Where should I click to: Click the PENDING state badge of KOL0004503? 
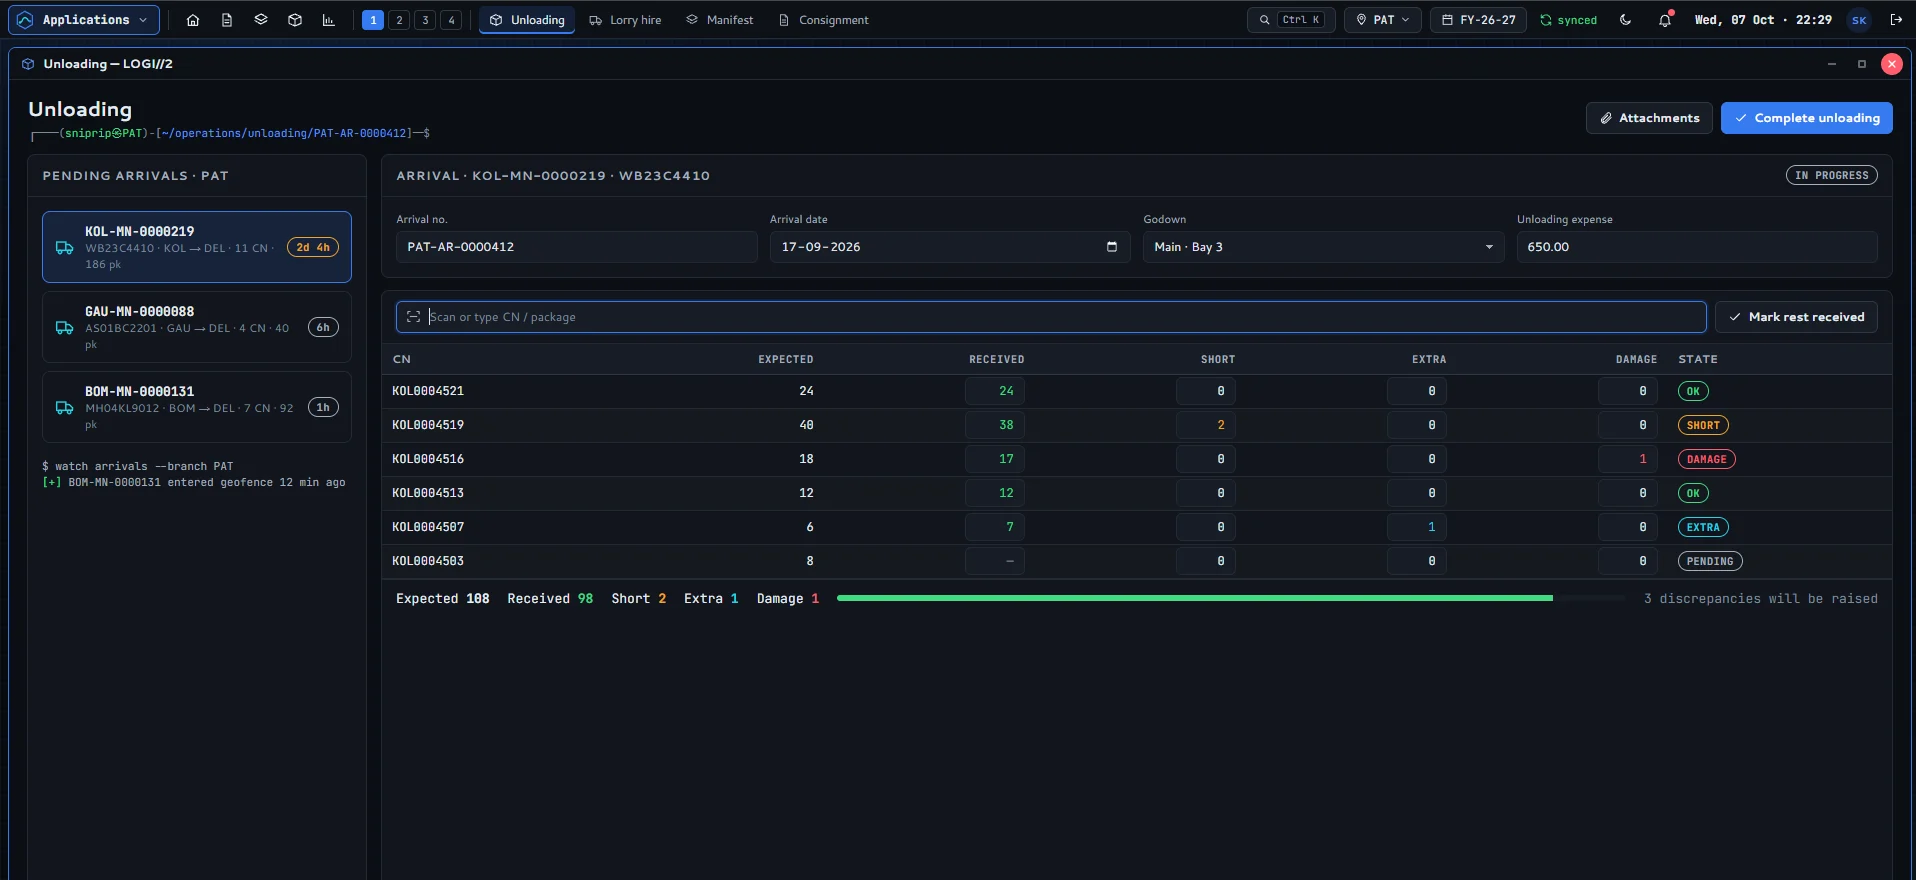click(x=1710, y=561)
